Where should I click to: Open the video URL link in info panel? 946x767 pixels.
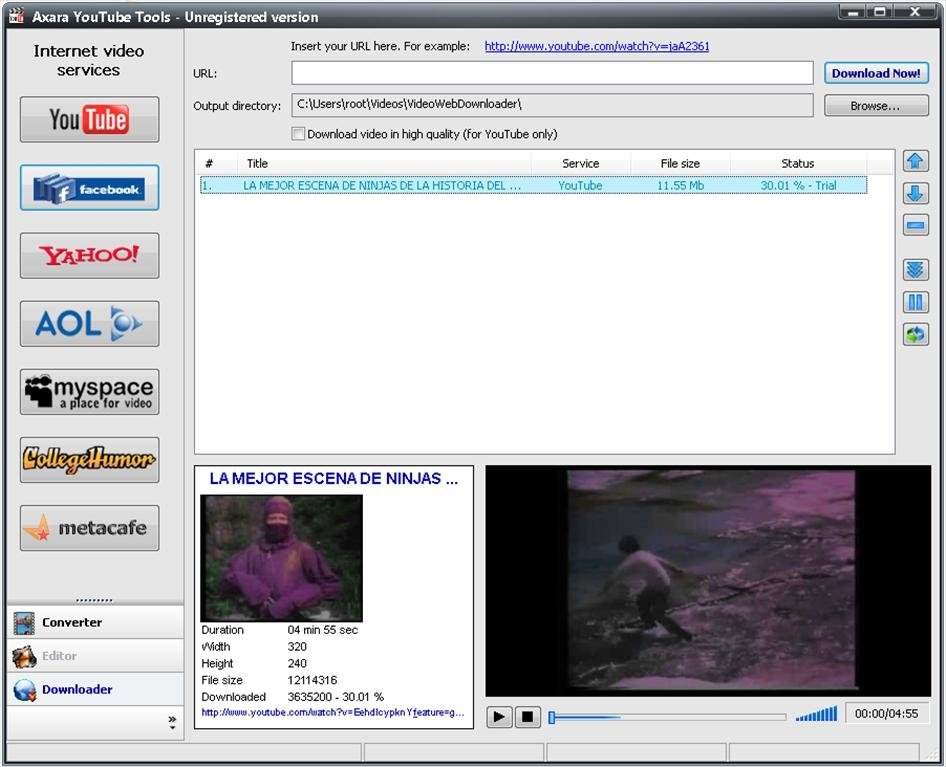332,713
